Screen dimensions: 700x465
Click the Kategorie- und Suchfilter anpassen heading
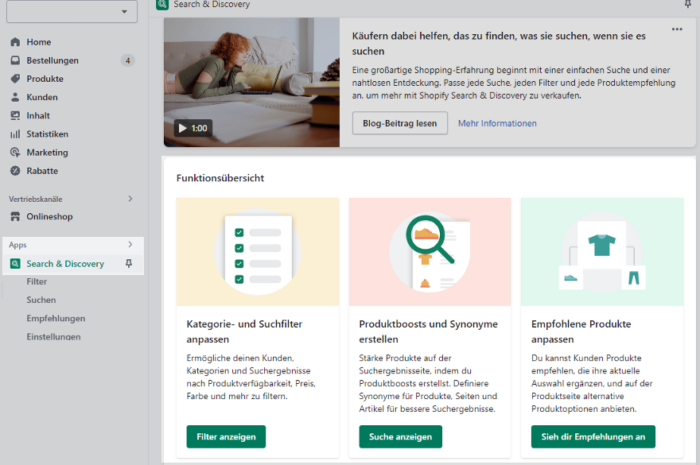tap(244, 332)
